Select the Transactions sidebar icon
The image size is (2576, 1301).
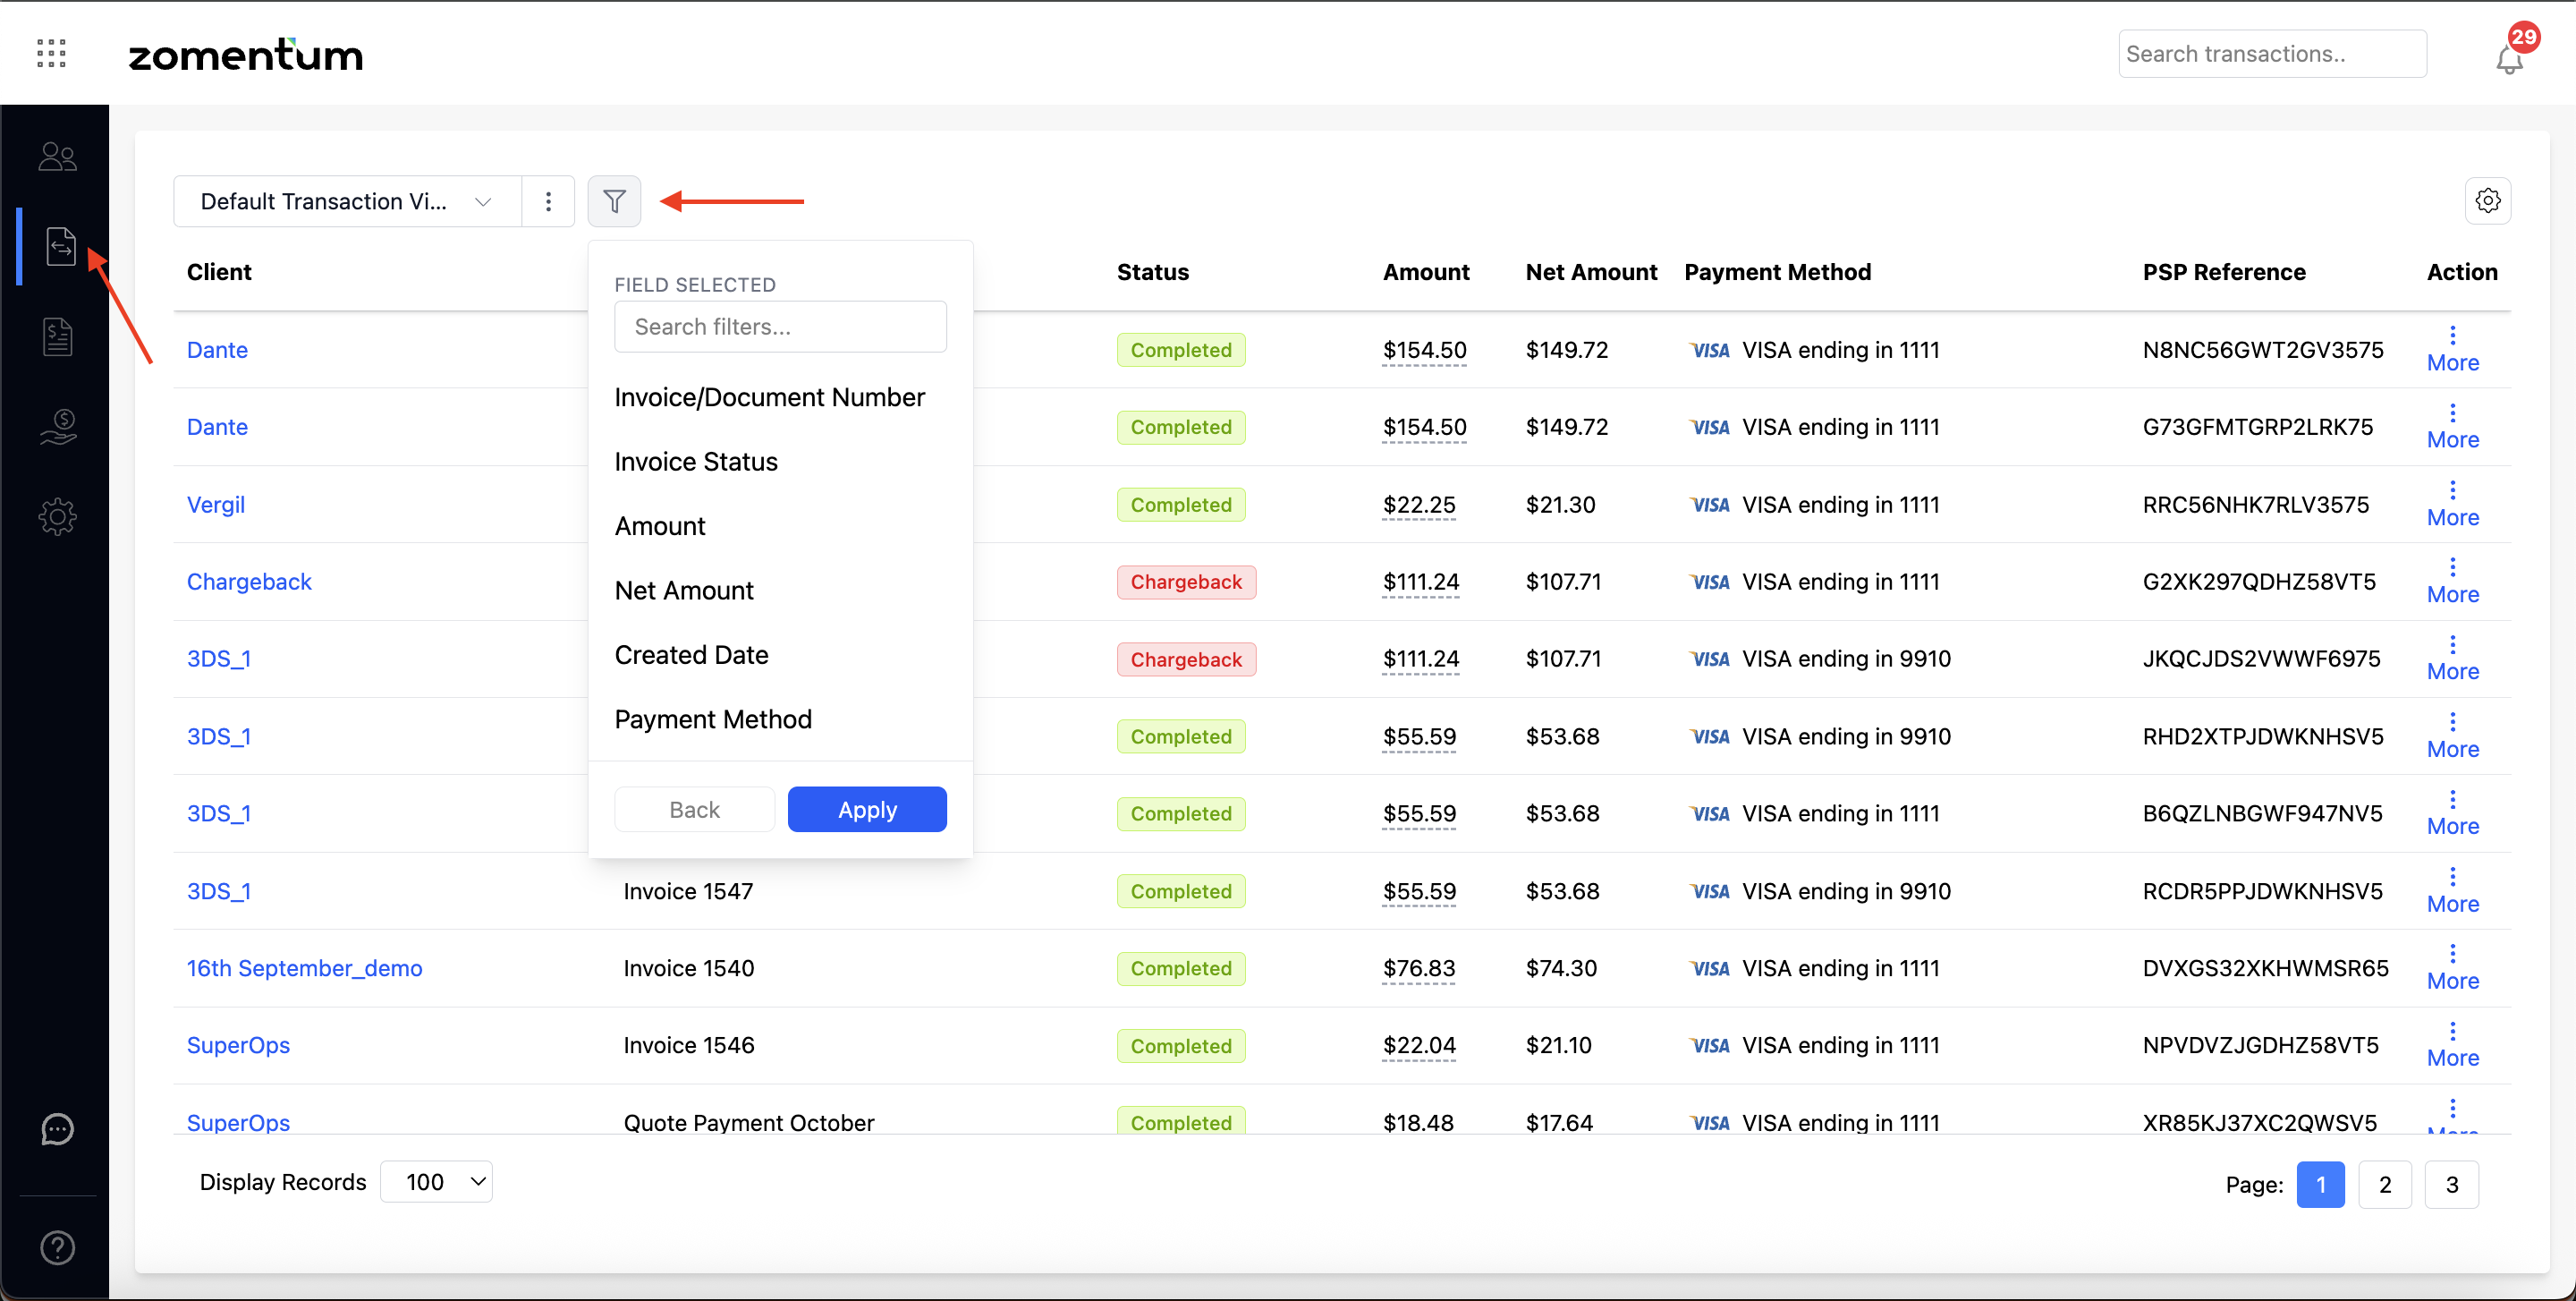[60, 246]
